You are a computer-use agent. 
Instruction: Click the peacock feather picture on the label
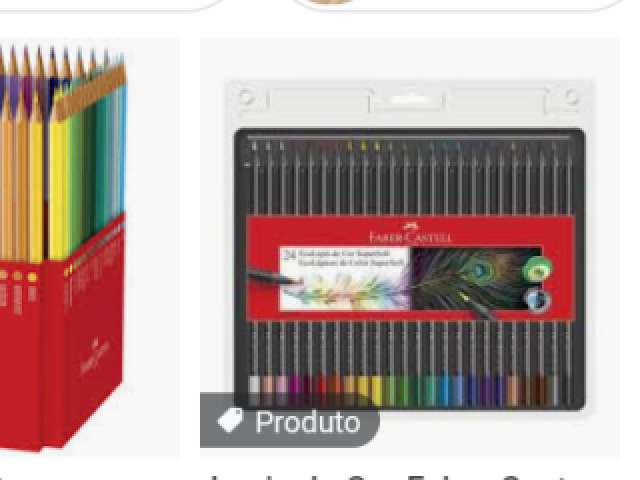(476, 278)
